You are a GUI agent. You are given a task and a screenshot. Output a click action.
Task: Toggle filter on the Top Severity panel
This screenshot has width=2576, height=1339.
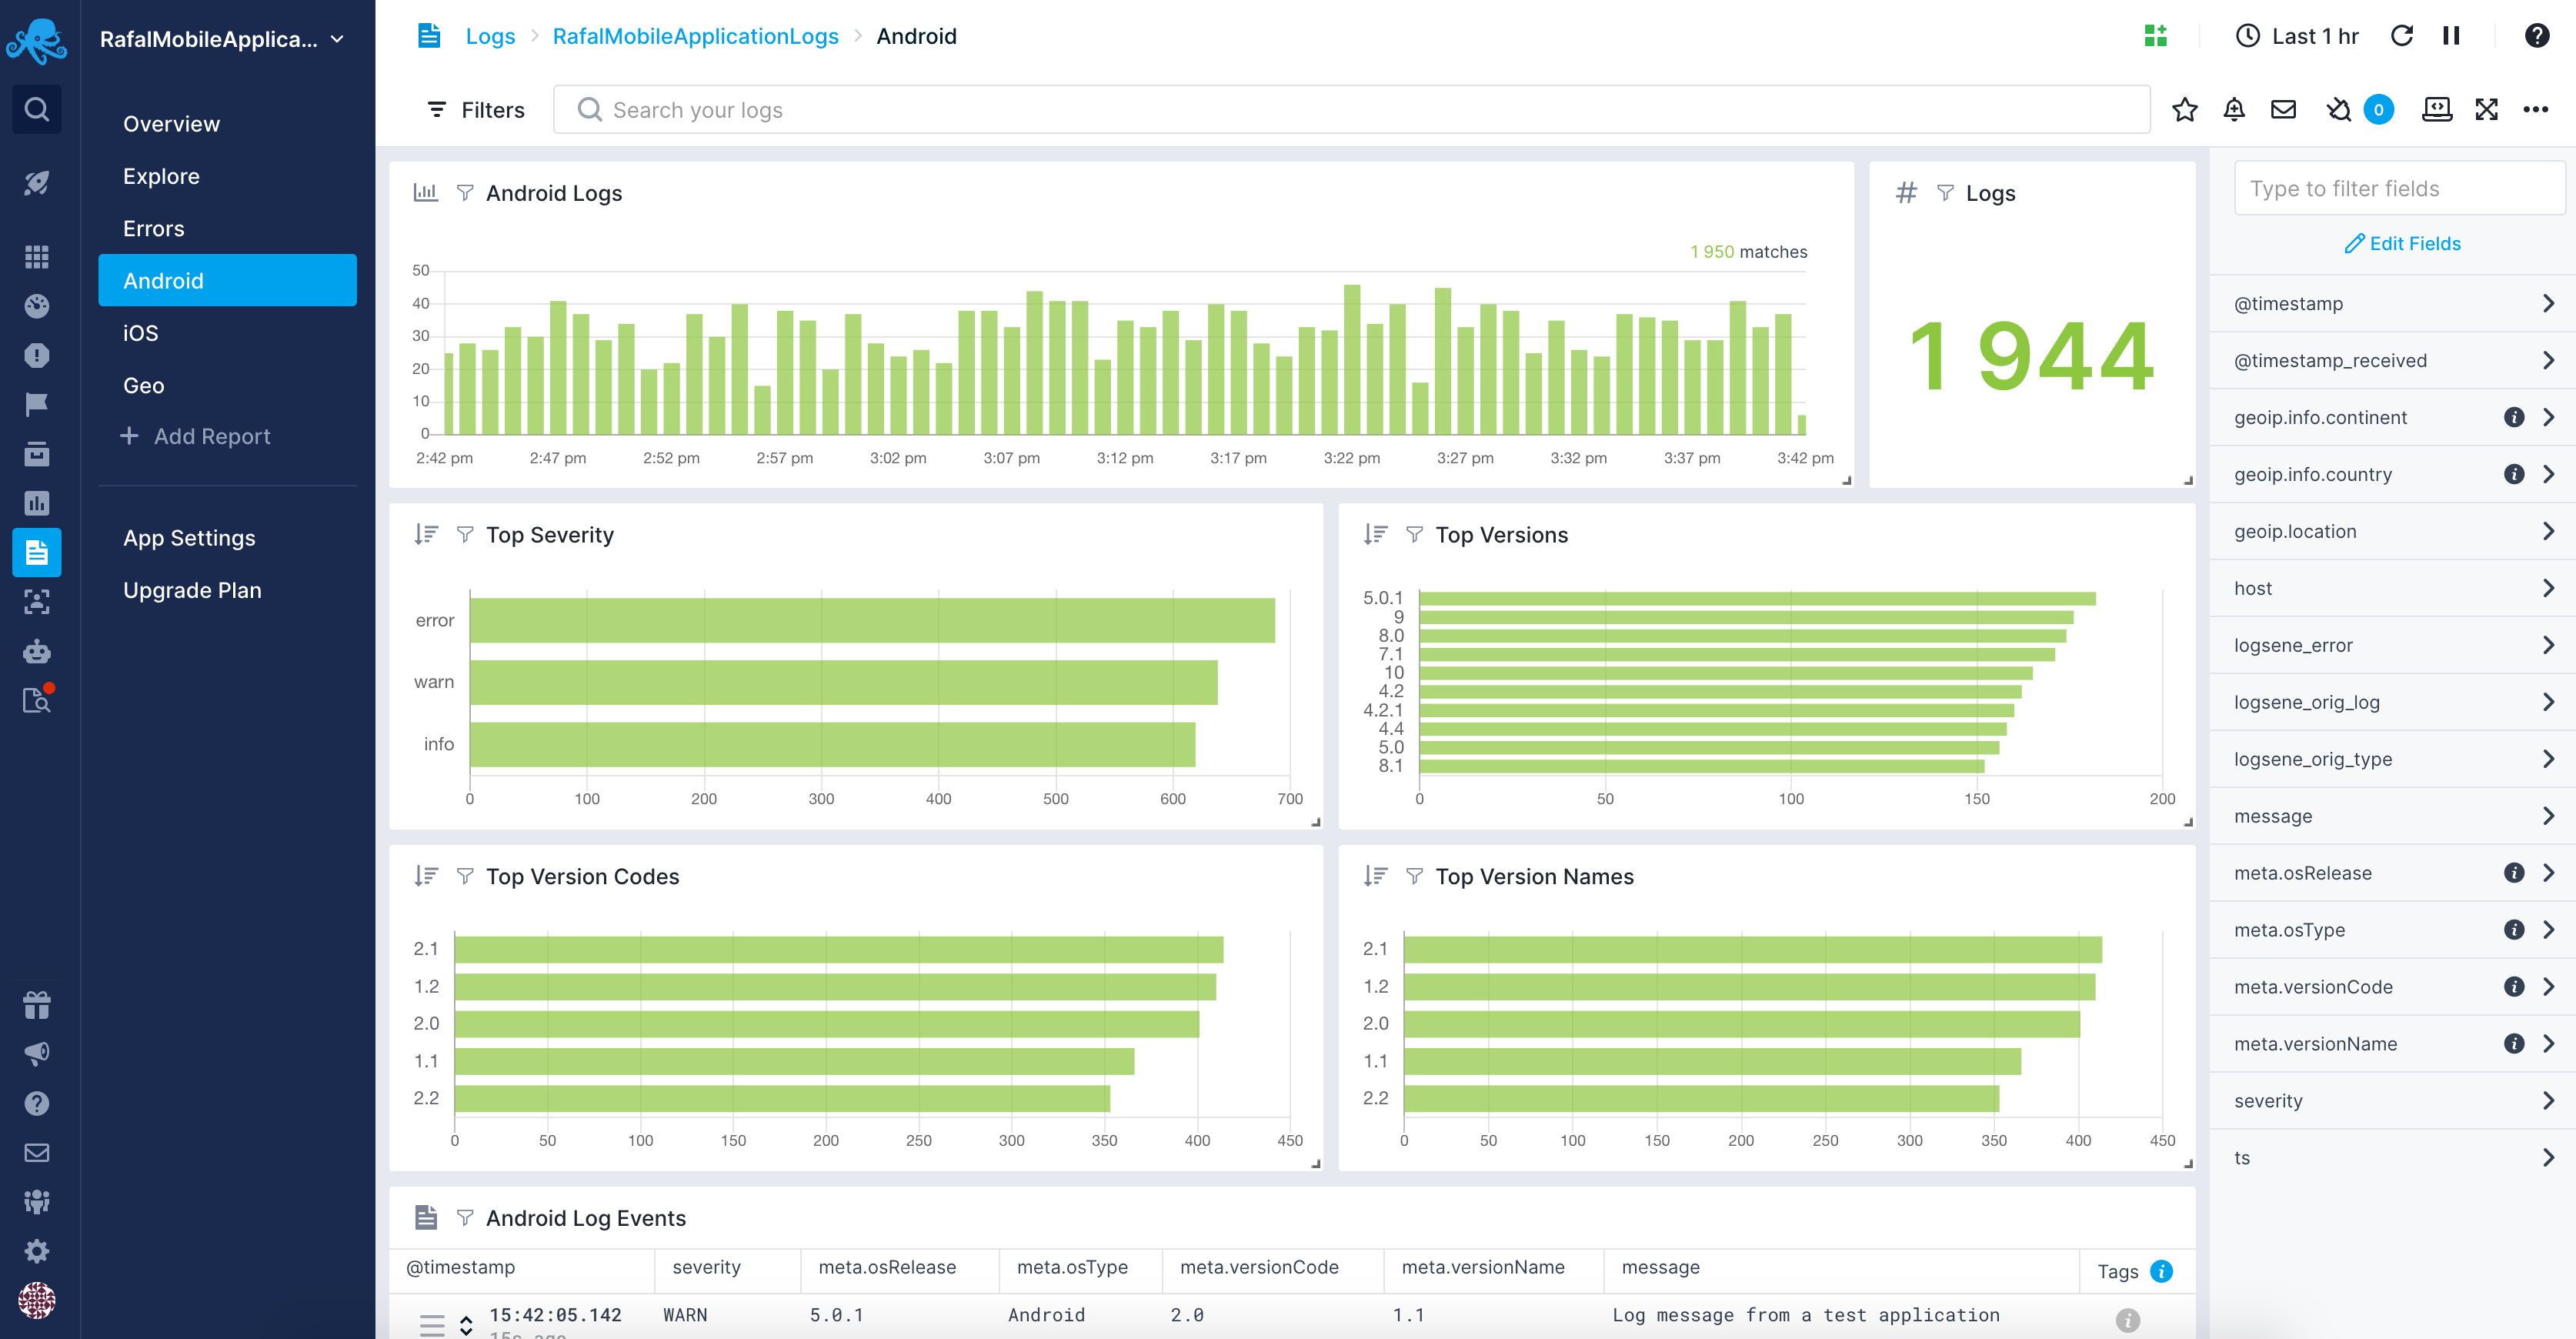click(x=465, y=535)
